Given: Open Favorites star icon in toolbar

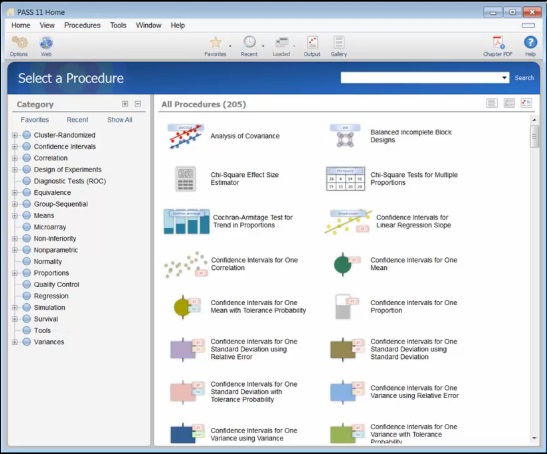Looking at the screenshot, I should click(x=216, y=43).
